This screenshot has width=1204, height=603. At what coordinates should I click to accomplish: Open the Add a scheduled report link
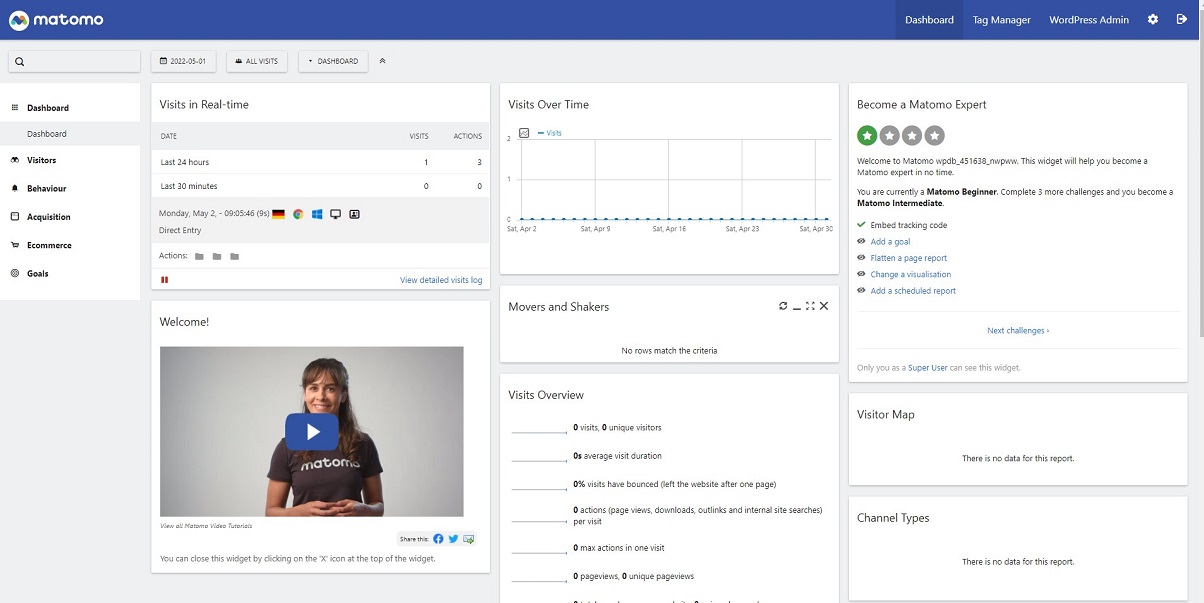point(913,291)
